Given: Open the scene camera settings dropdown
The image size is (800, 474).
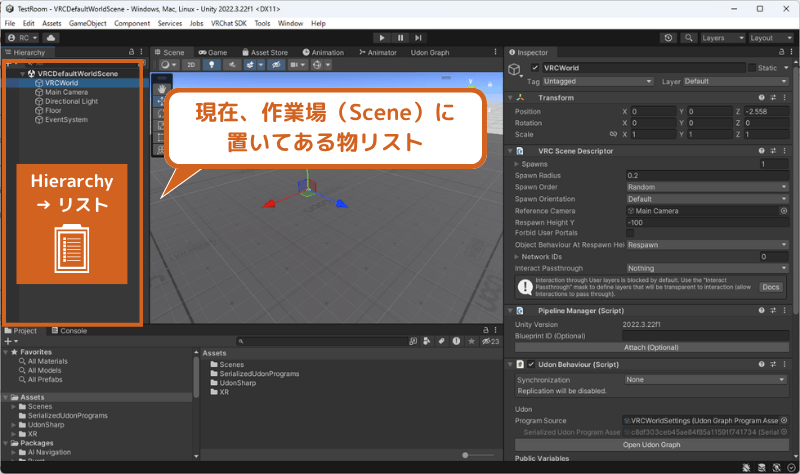Looking at the screenshot, I should tap(297, 65).
